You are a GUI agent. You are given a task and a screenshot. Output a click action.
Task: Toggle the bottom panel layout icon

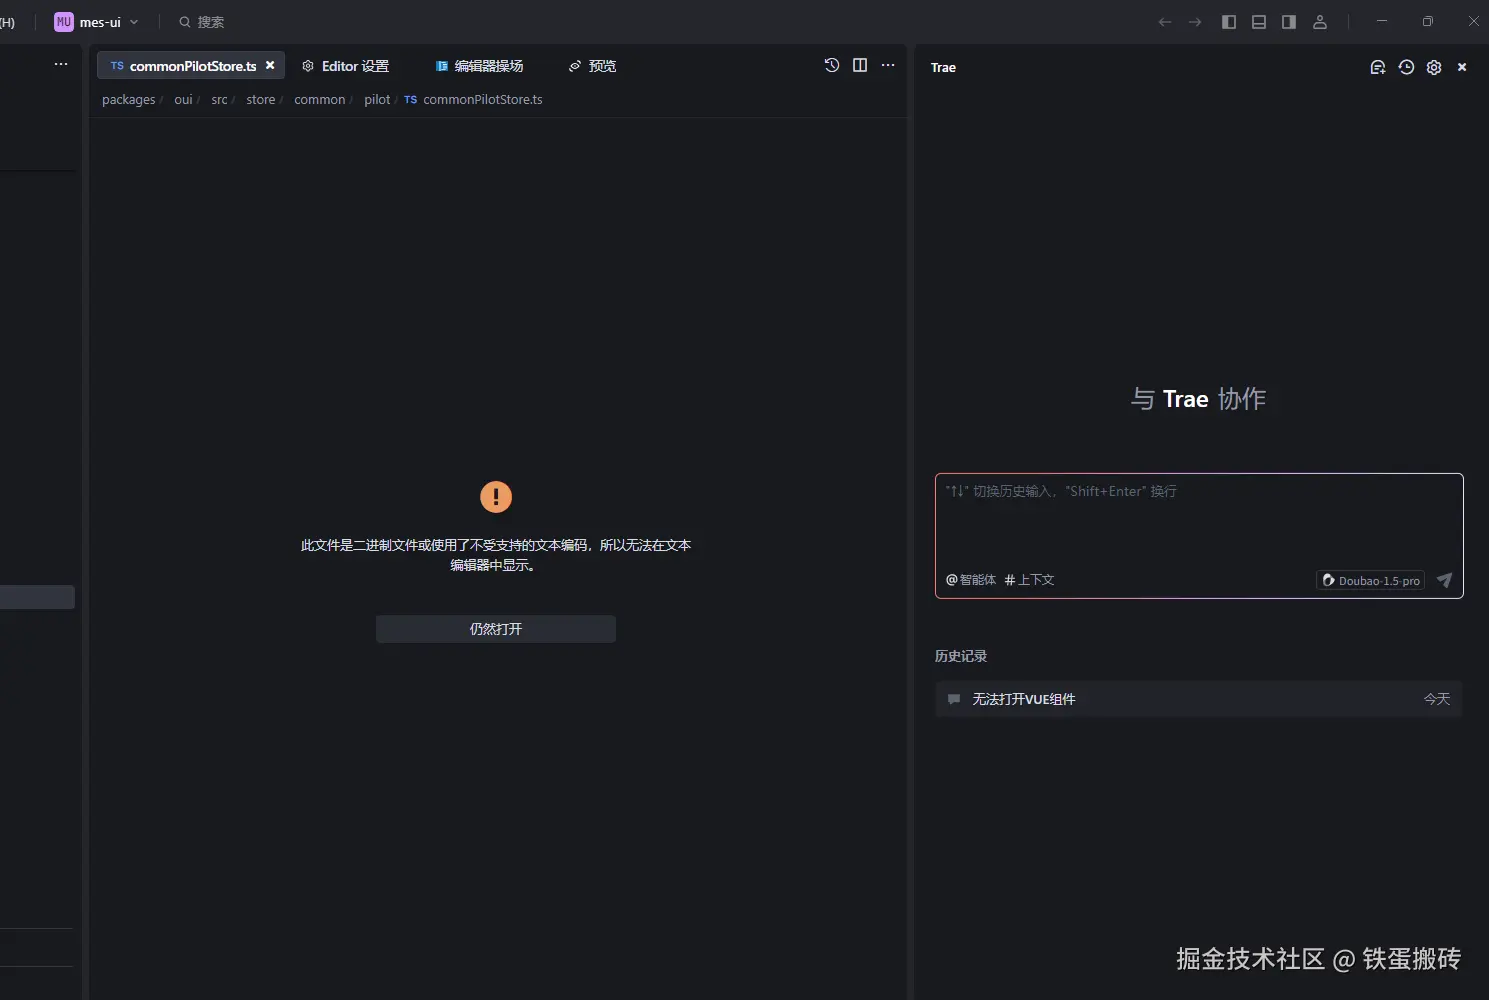click(x=1259, y=22)
